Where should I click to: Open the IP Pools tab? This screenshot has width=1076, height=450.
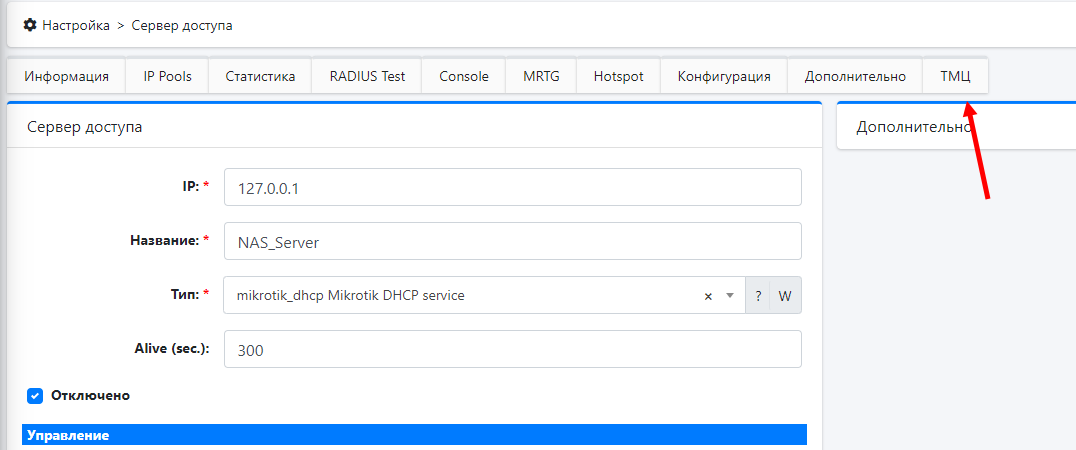(x=167, y=77)
